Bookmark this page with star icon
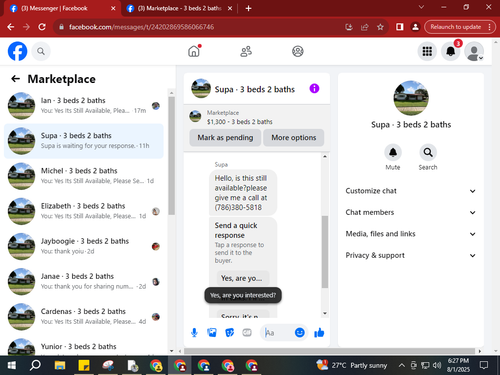This screenshot has height=375, width=500. 380,27
